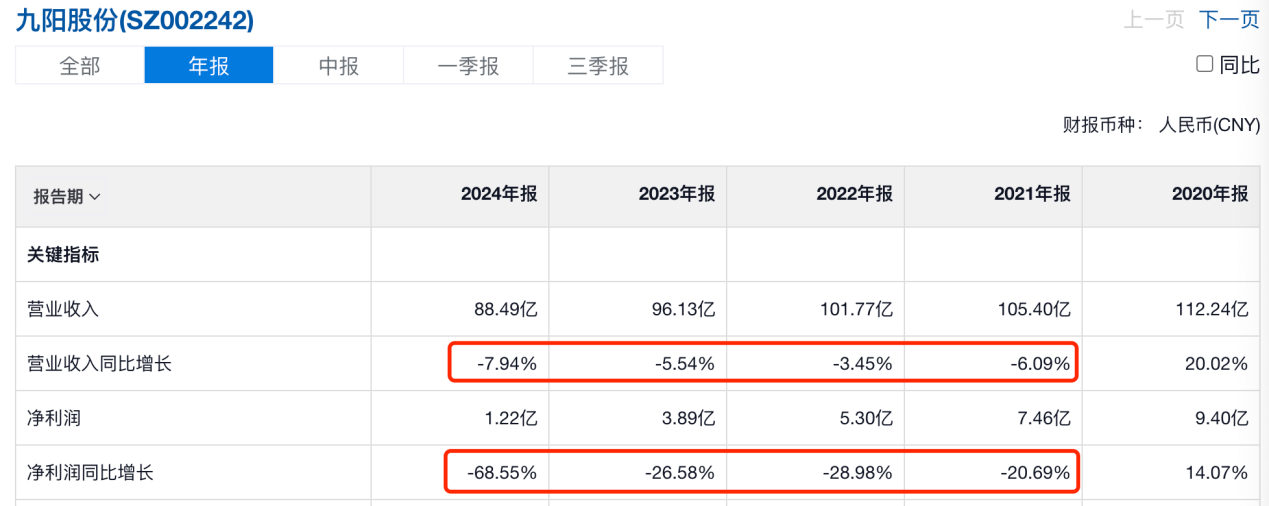Screen dimensions: 1269x506
Task: Open the 中报 tab
Action: point(339,66)
